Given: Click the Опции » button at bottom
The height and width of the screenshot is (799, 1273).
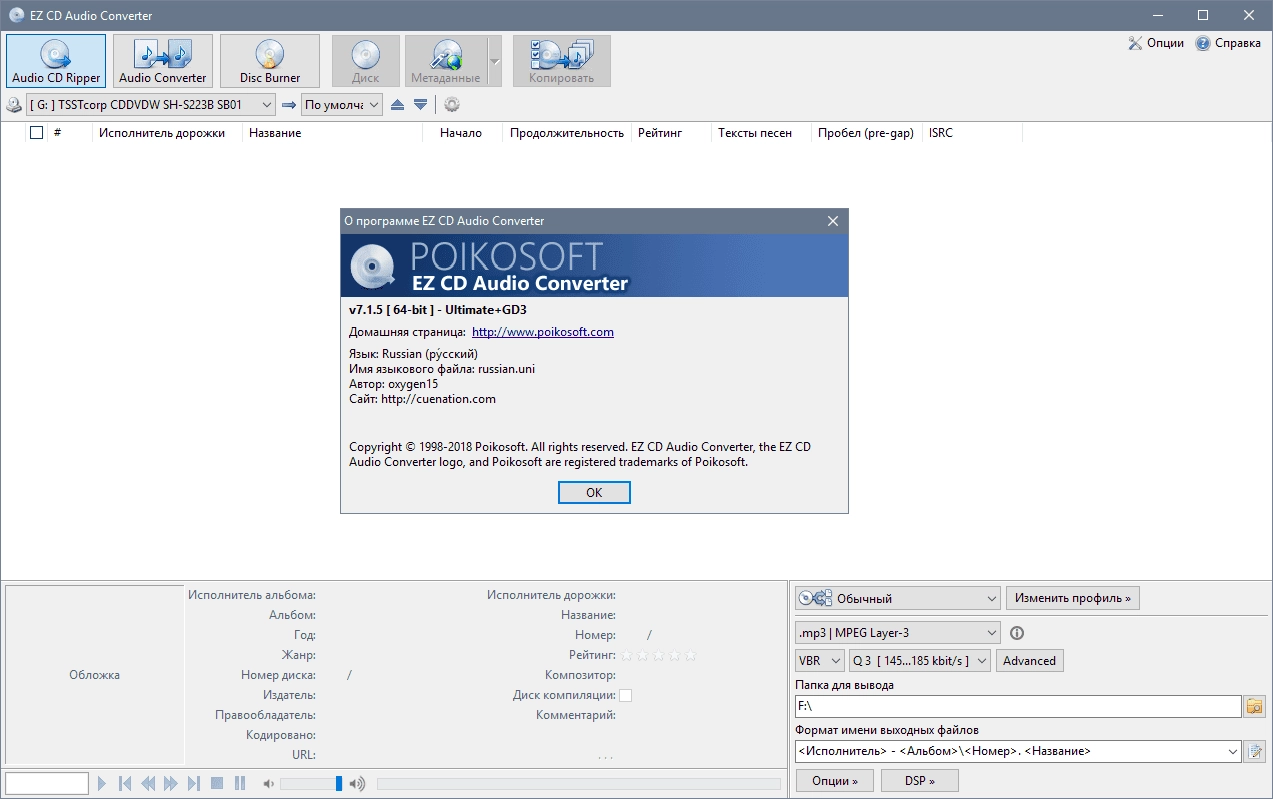Looking at the screenshot, I should [835, 780].
